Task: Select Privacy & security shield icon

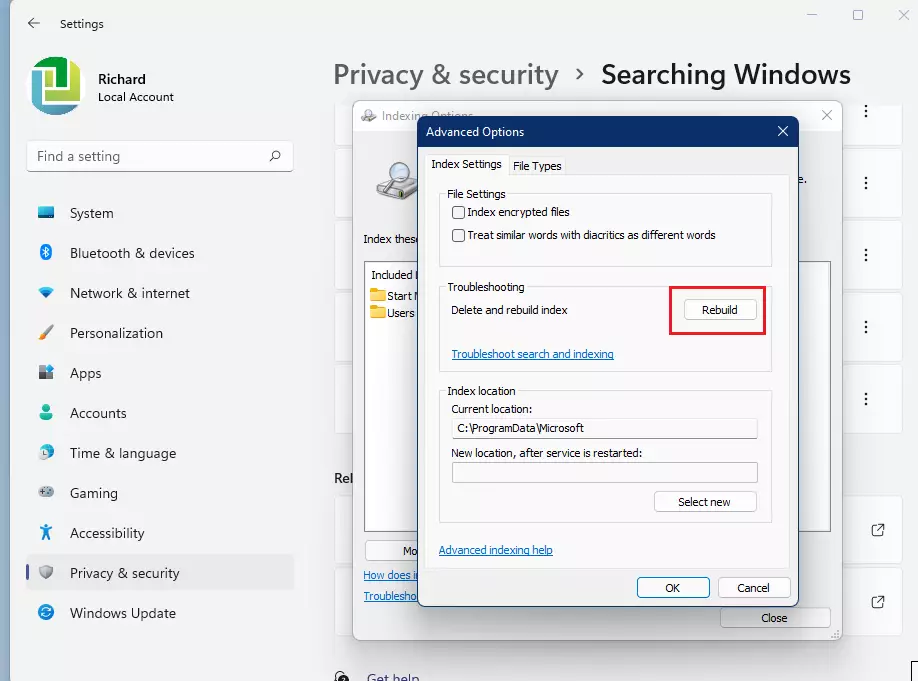Action: coord(46,572)
